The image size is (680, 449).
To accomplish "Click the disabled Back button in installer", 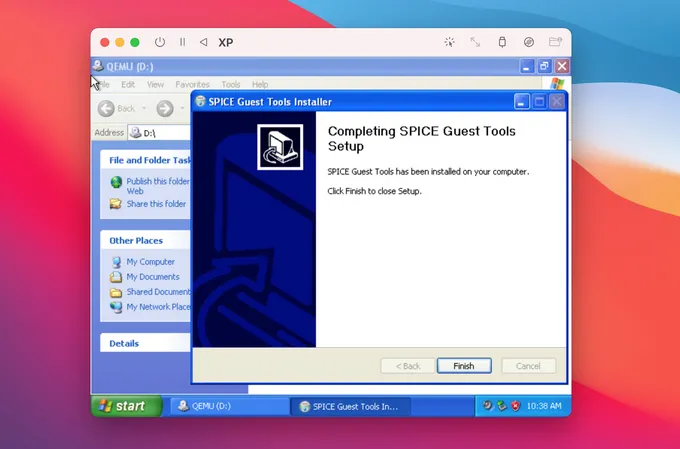I will point(408,366).
